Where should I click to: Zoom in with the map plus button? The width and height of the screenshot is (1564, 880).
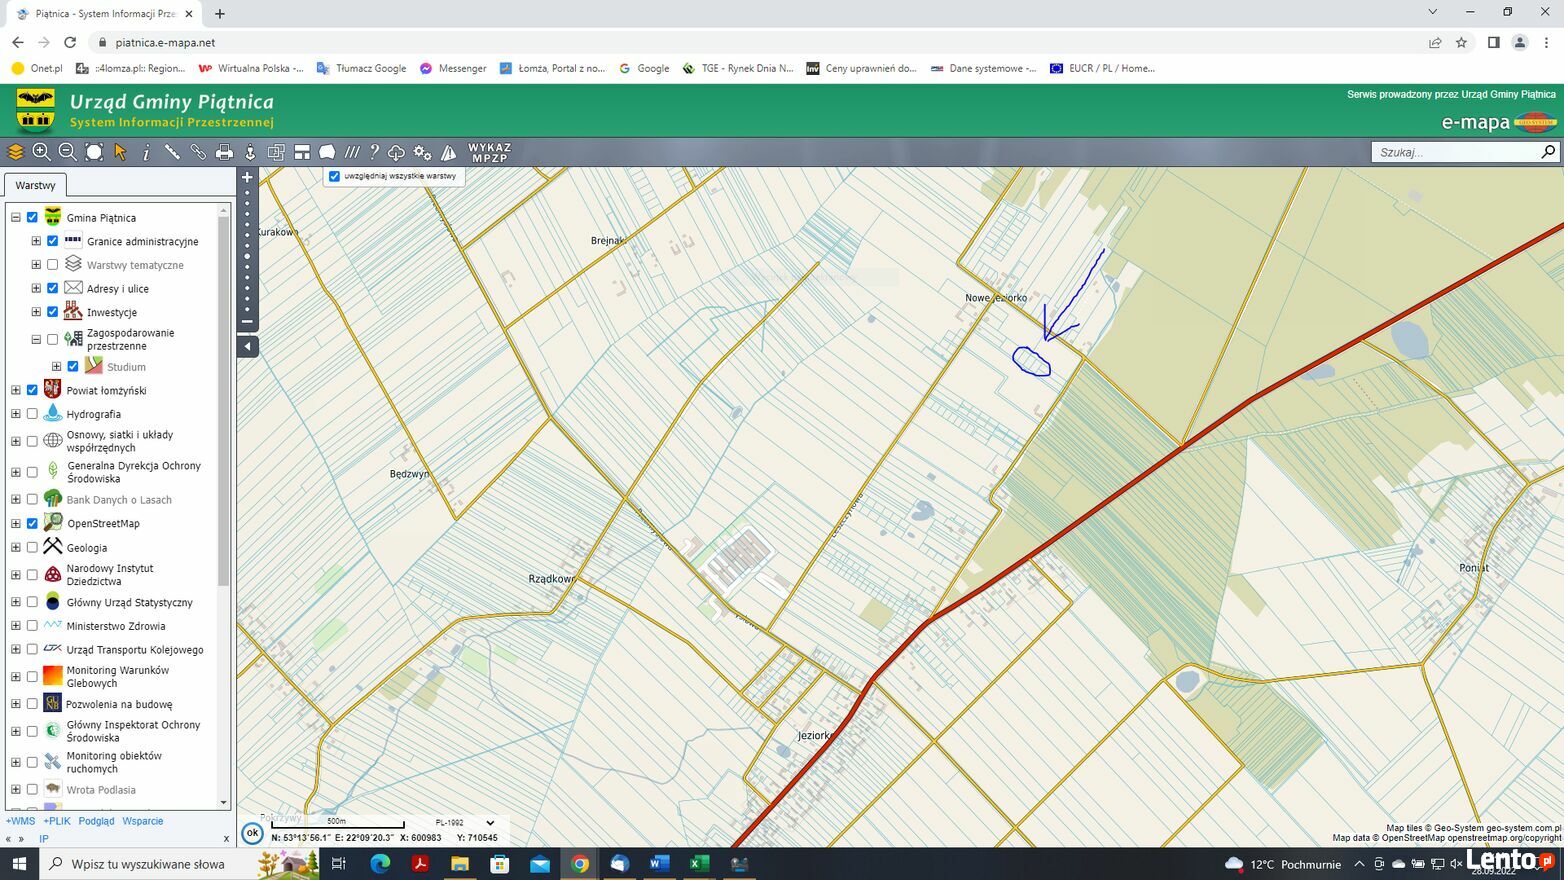click(247, 177)
